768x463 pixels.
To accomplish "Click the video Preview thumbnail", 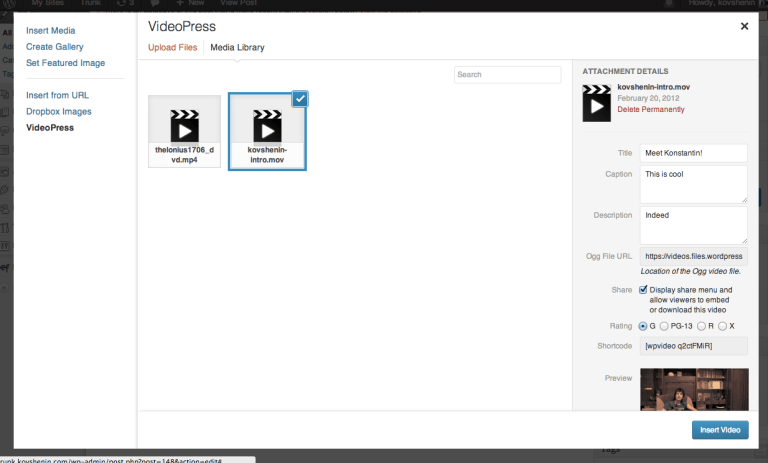I will point(694,390).
